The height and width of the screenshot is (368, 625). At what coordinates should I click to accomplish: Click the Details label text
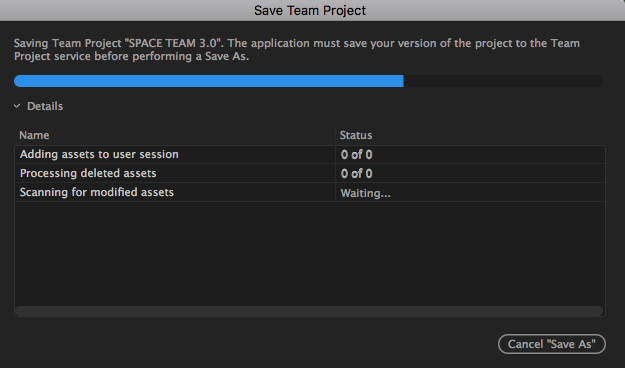click(x=45, y=106)
